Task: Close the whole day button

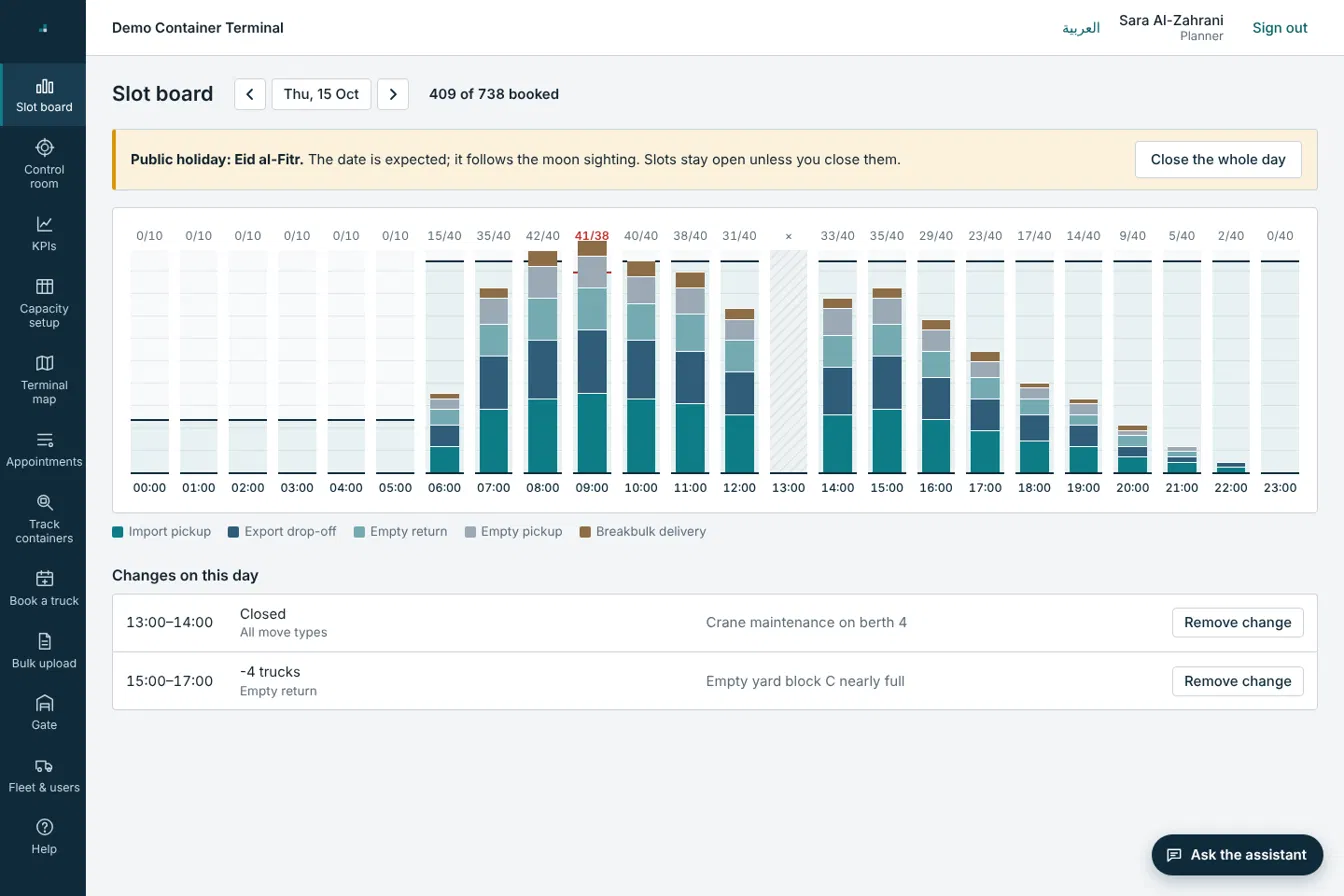Action: click(x=1218, y=159)
